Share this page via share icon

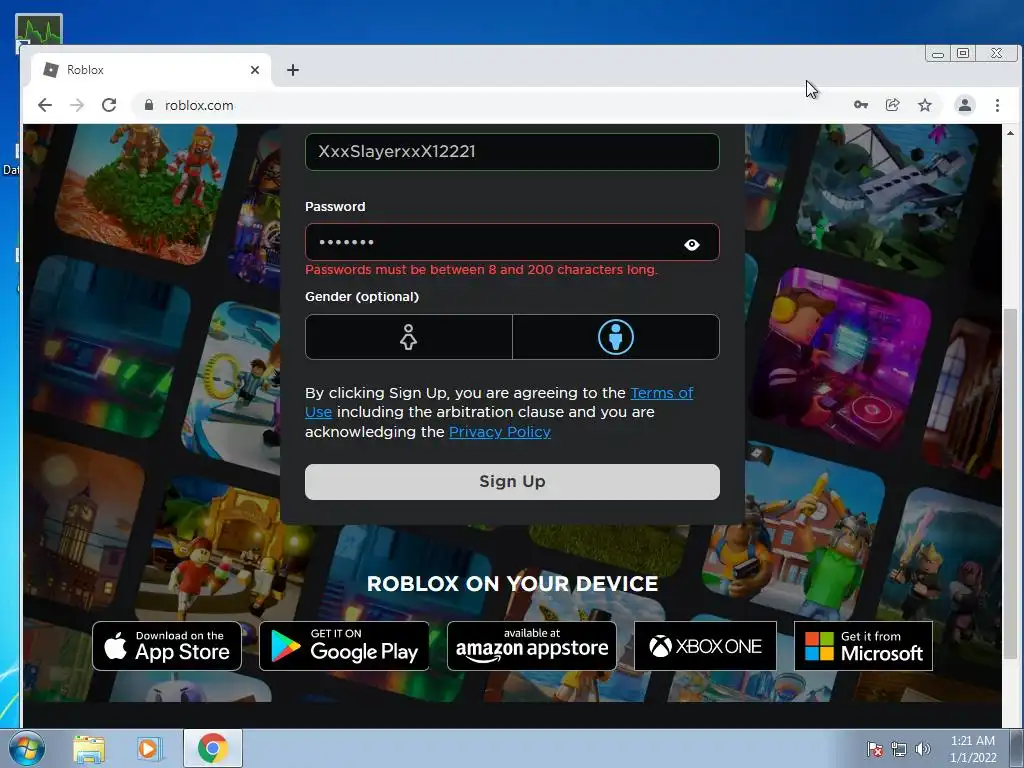pos(893,105)
